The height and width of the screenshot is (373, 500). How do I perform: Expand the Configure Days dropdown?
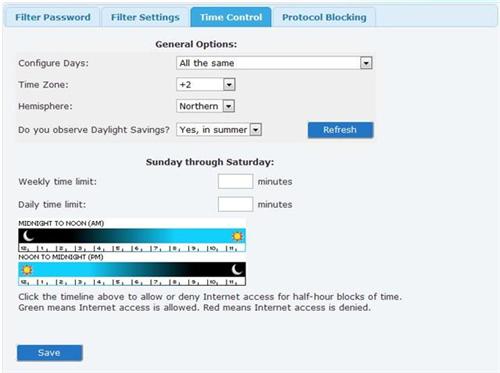pyautogui.click(x=274, y=63)
